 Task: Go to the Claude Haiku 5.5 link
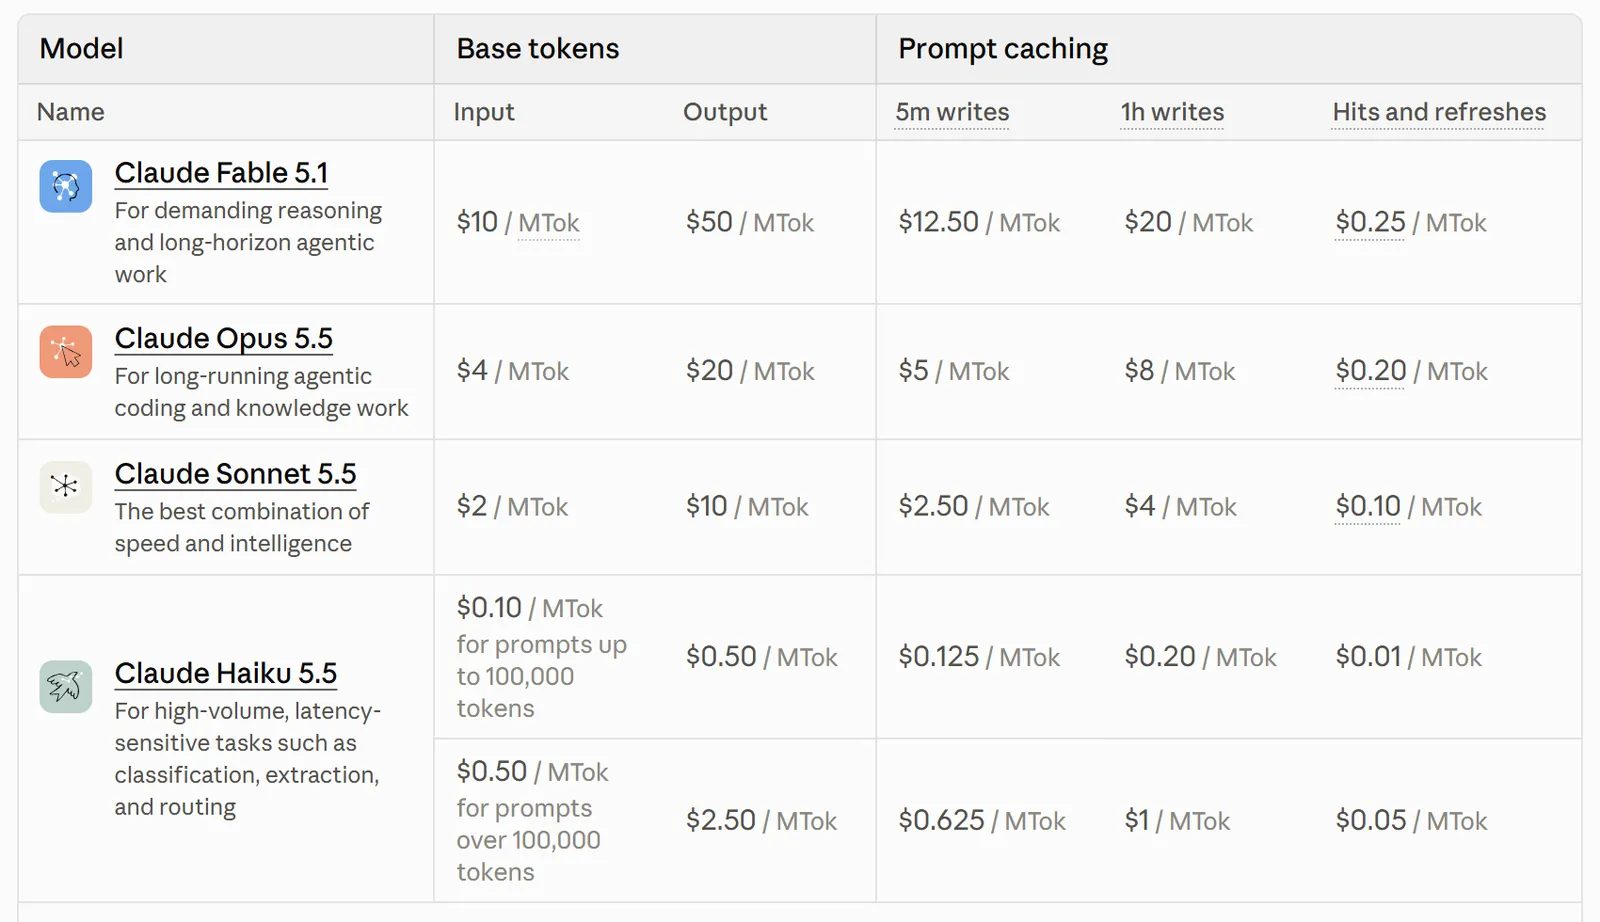226,674
